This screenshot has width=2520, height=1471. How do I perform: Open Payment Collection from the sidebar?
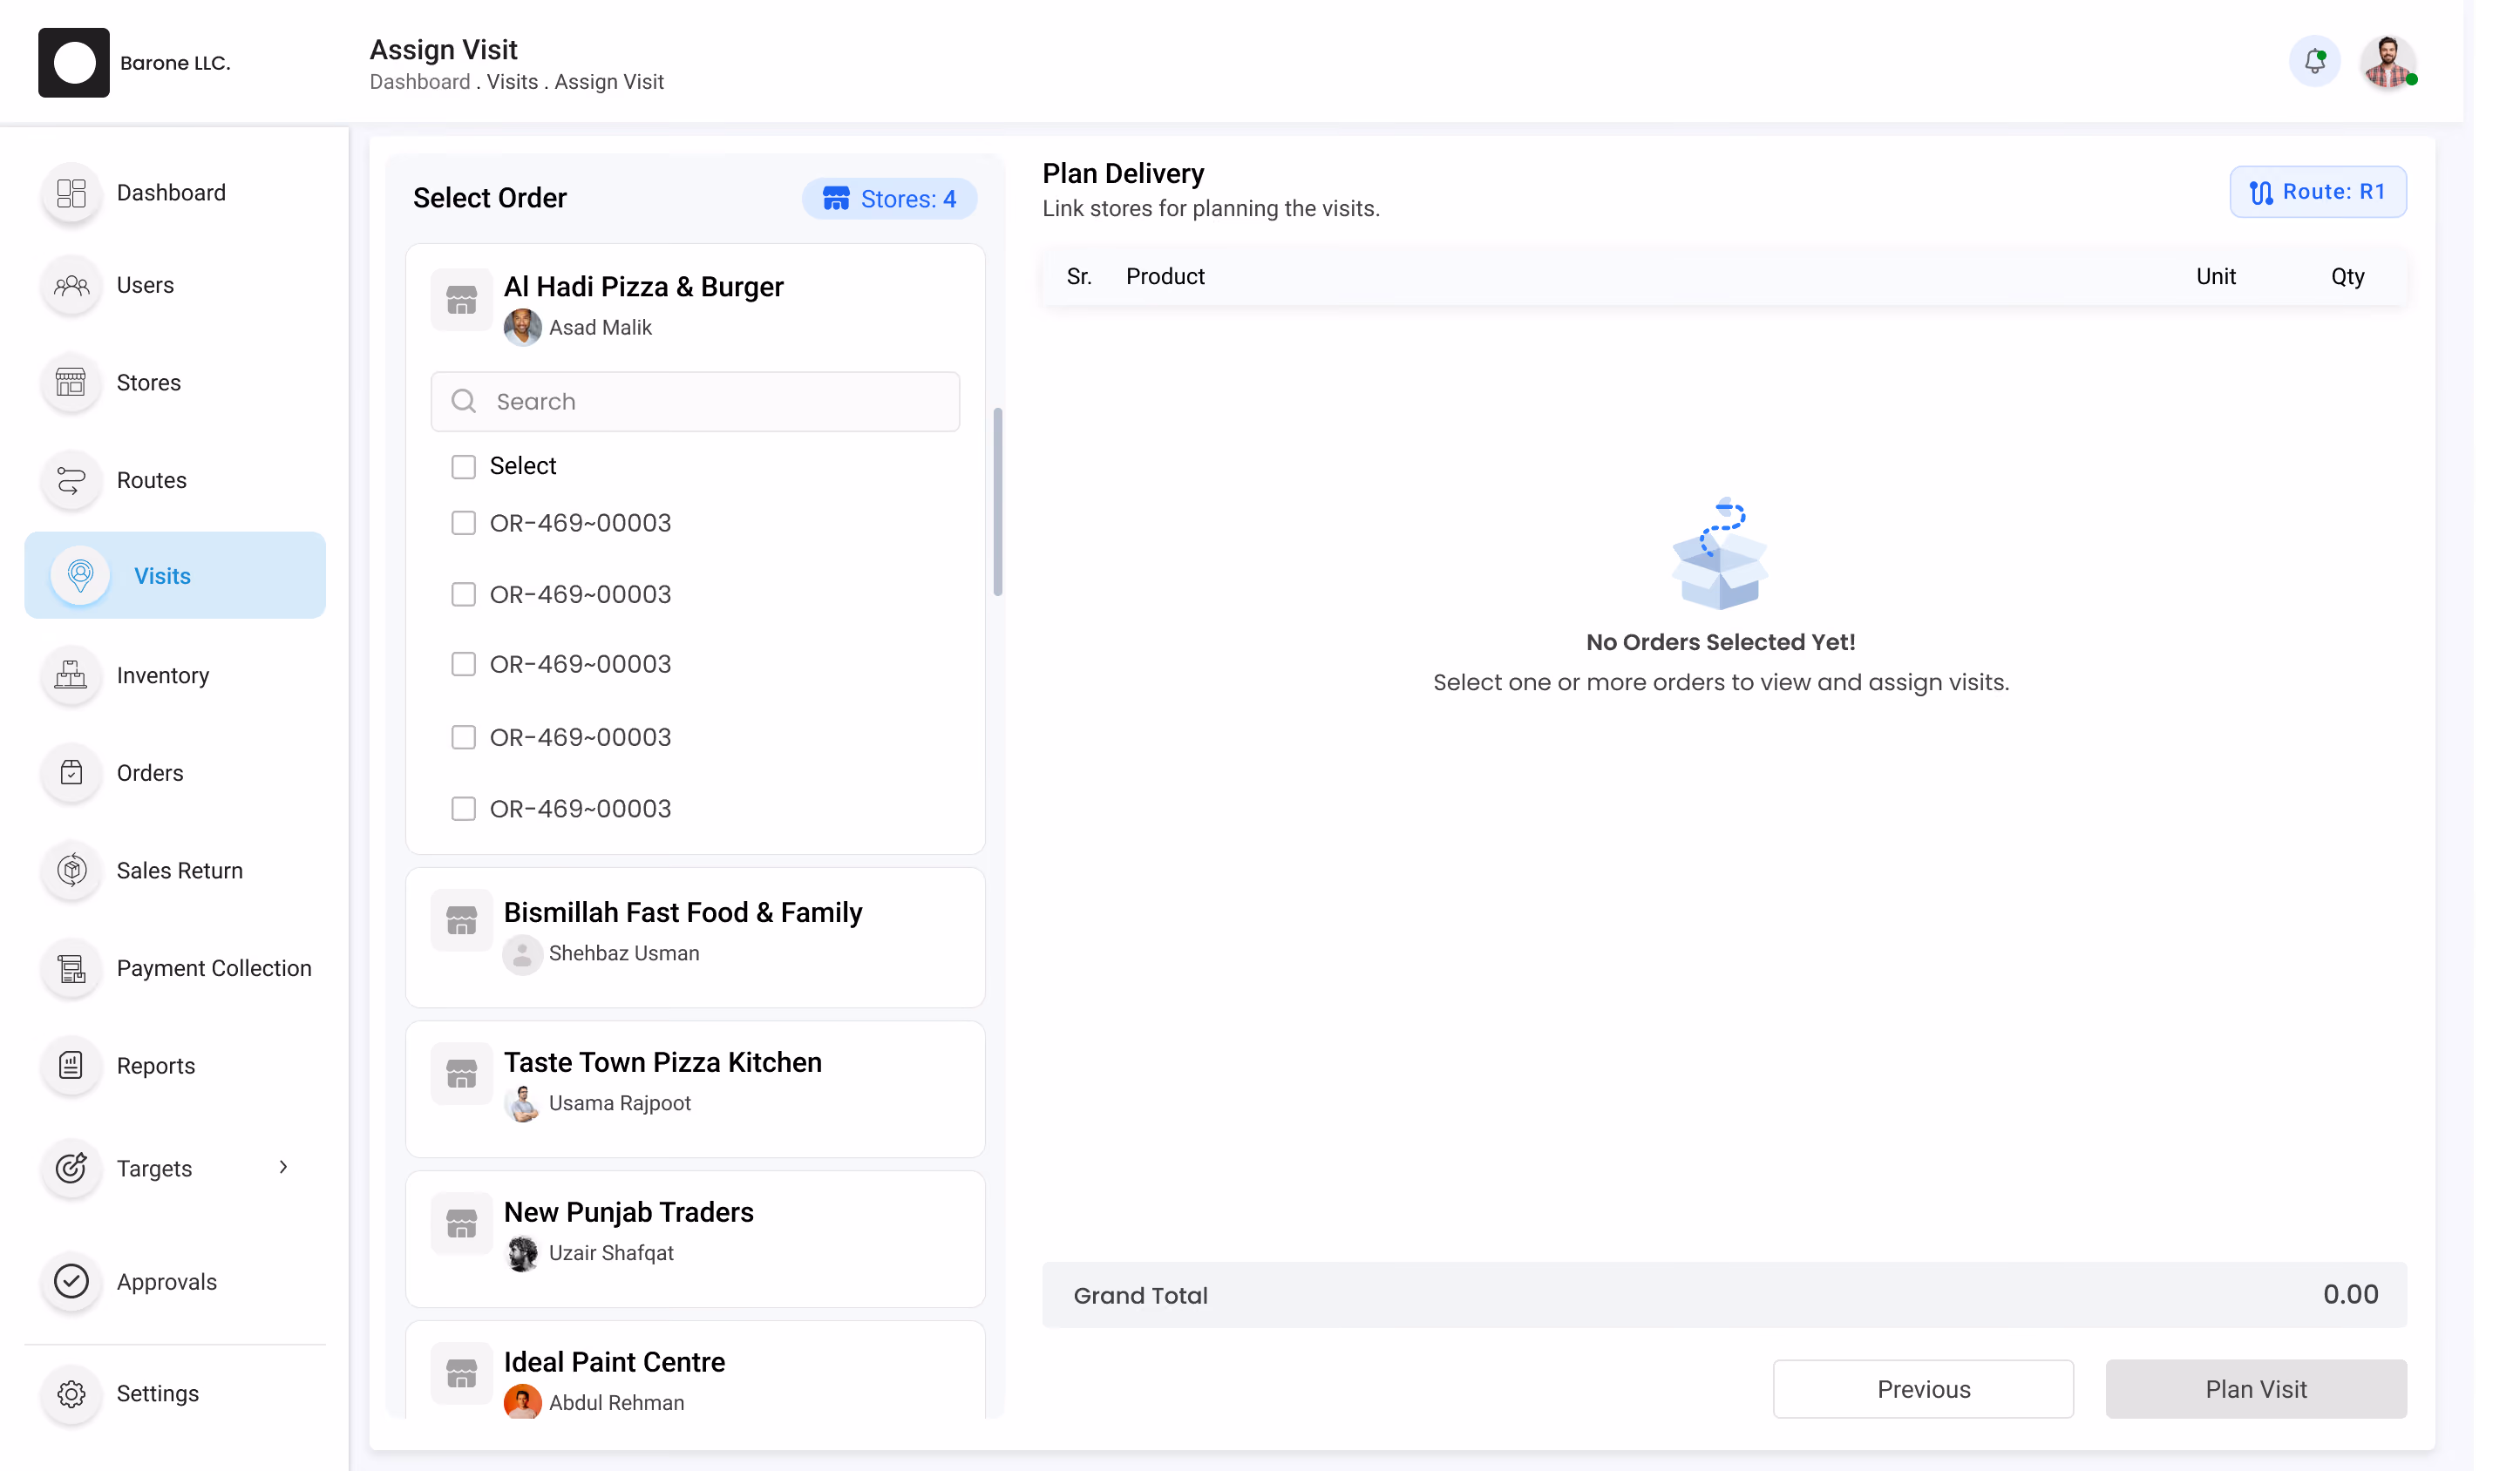pos(214,969)
